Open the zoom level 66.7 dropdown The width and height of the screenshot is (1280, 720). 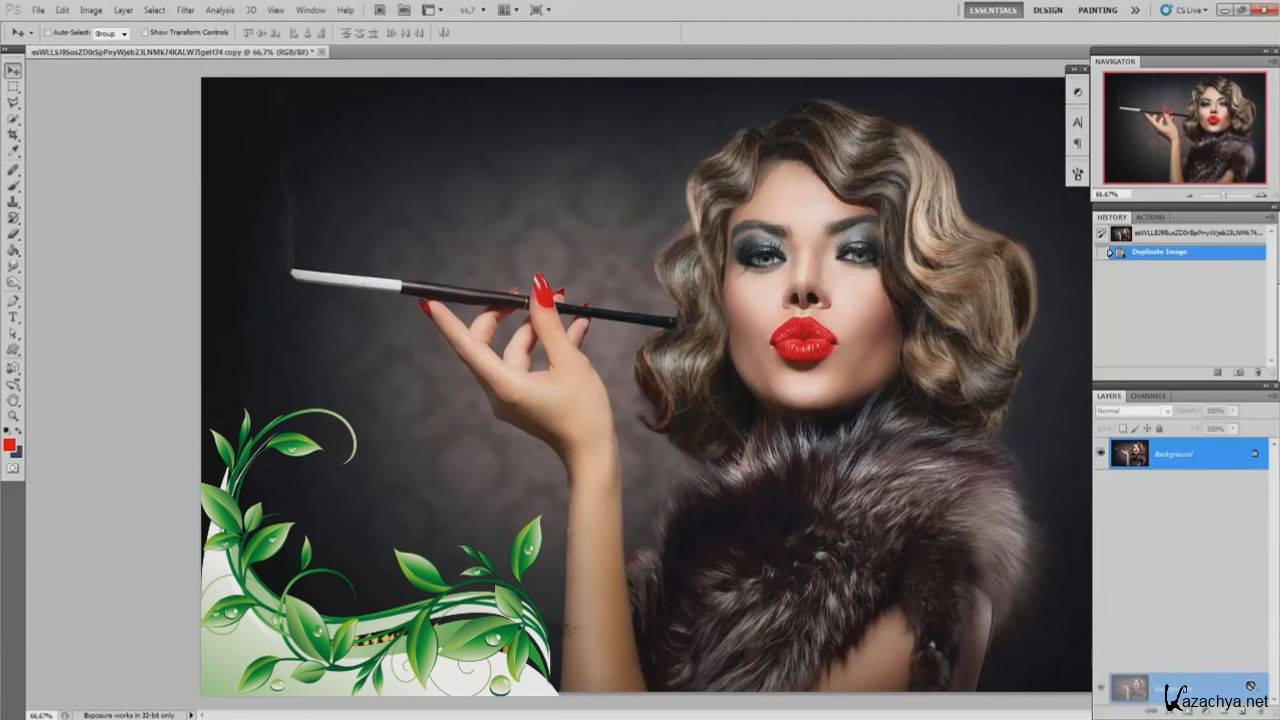[471, 10]
